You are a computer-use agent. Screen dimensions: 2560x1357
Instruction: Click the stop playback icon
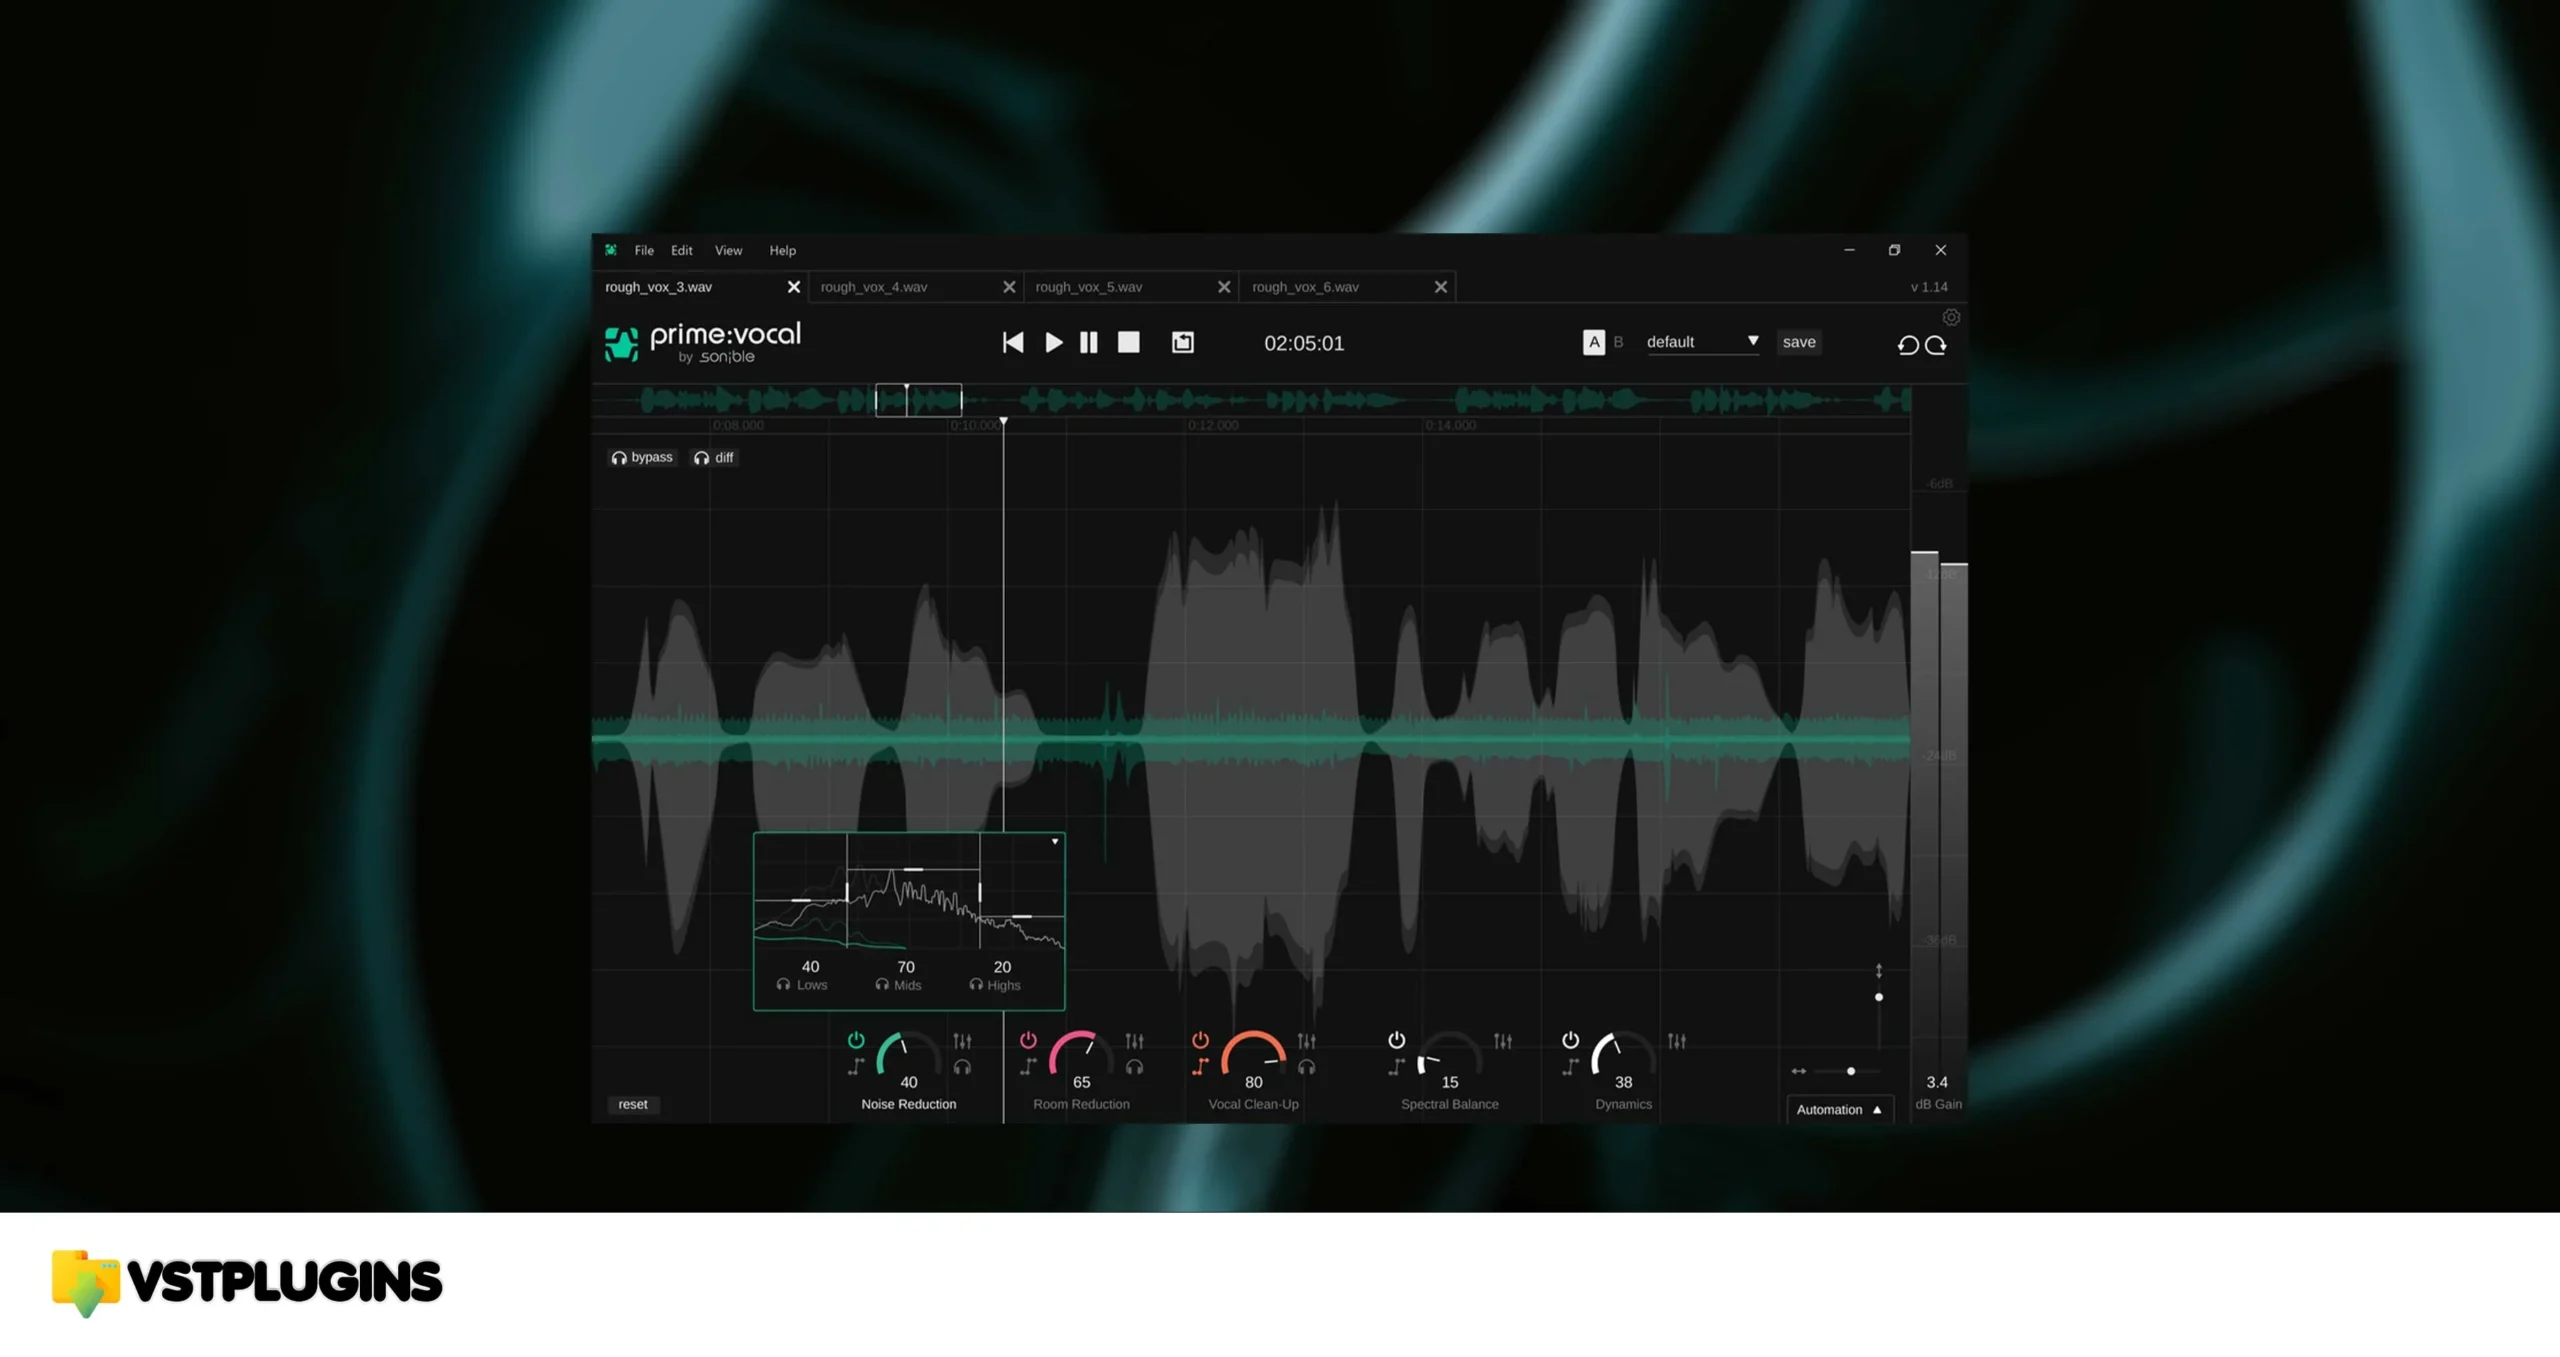click(1128, 342)
